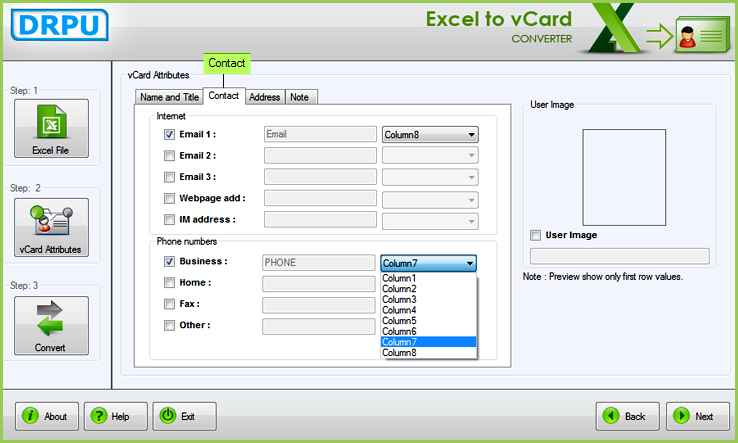
Task: Uncheck the Business phone checkbox
Action: point(169,261)
